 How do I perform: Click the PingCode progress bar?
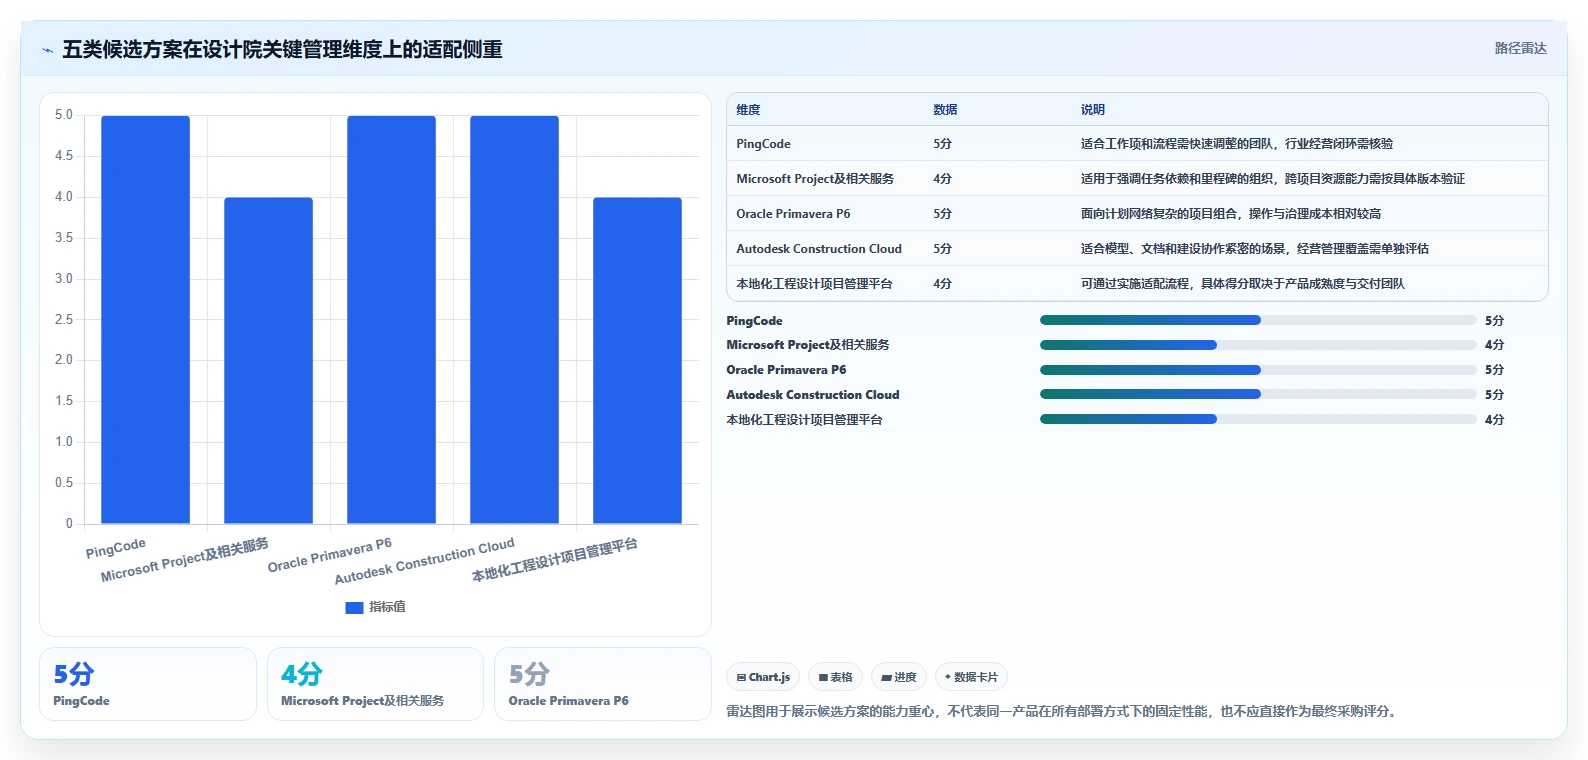1258,320
